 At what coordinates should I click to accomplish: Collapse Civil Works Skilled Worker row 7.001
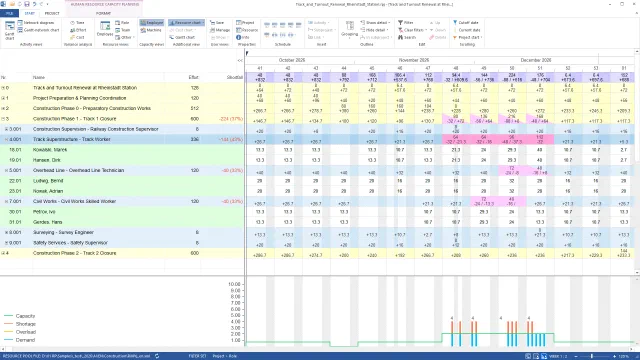pos(7,201)
